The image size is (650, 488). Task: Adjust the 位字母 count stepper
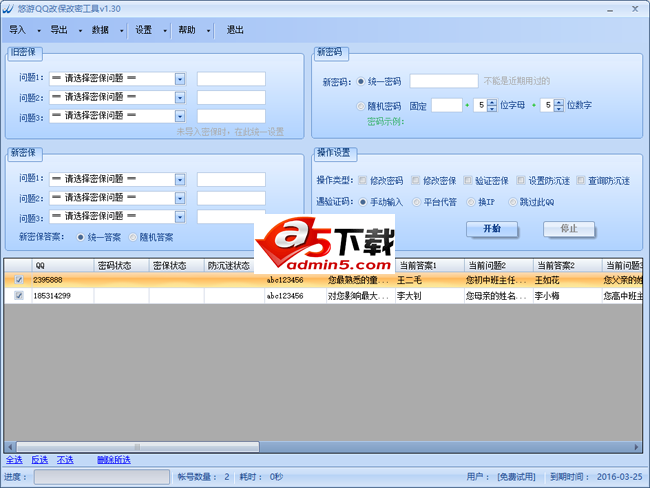click(492, 105)
